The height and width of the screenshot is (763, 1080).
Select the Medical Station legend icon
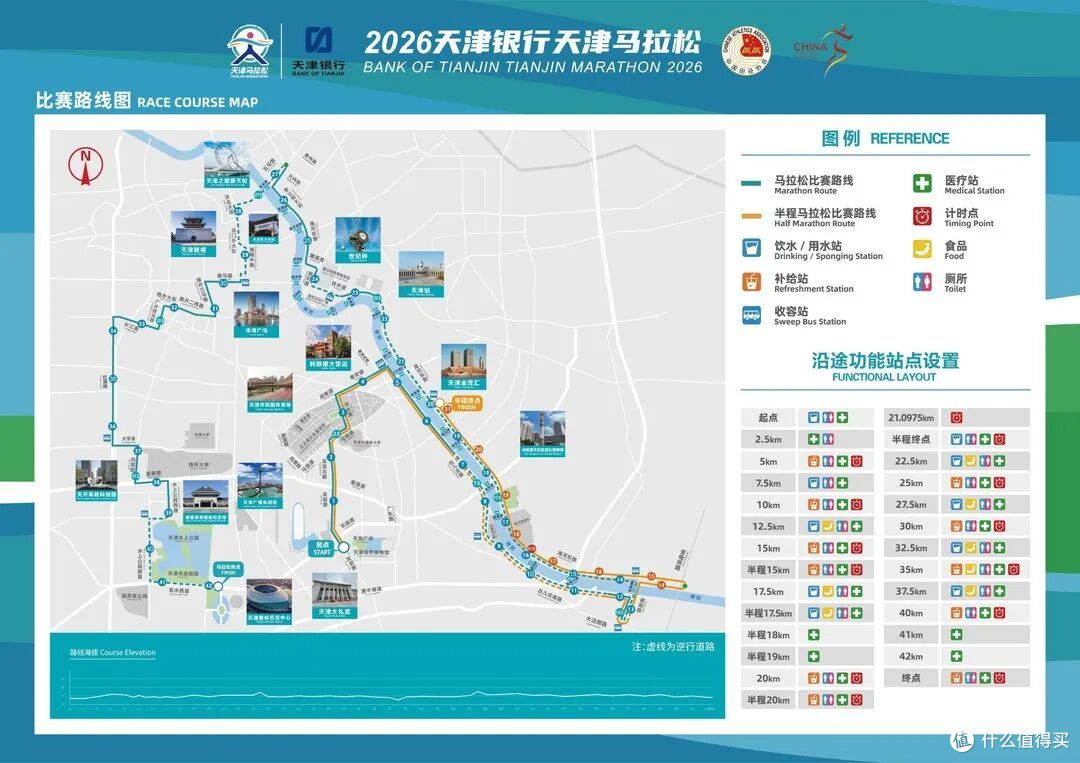[x=922, y=183]
